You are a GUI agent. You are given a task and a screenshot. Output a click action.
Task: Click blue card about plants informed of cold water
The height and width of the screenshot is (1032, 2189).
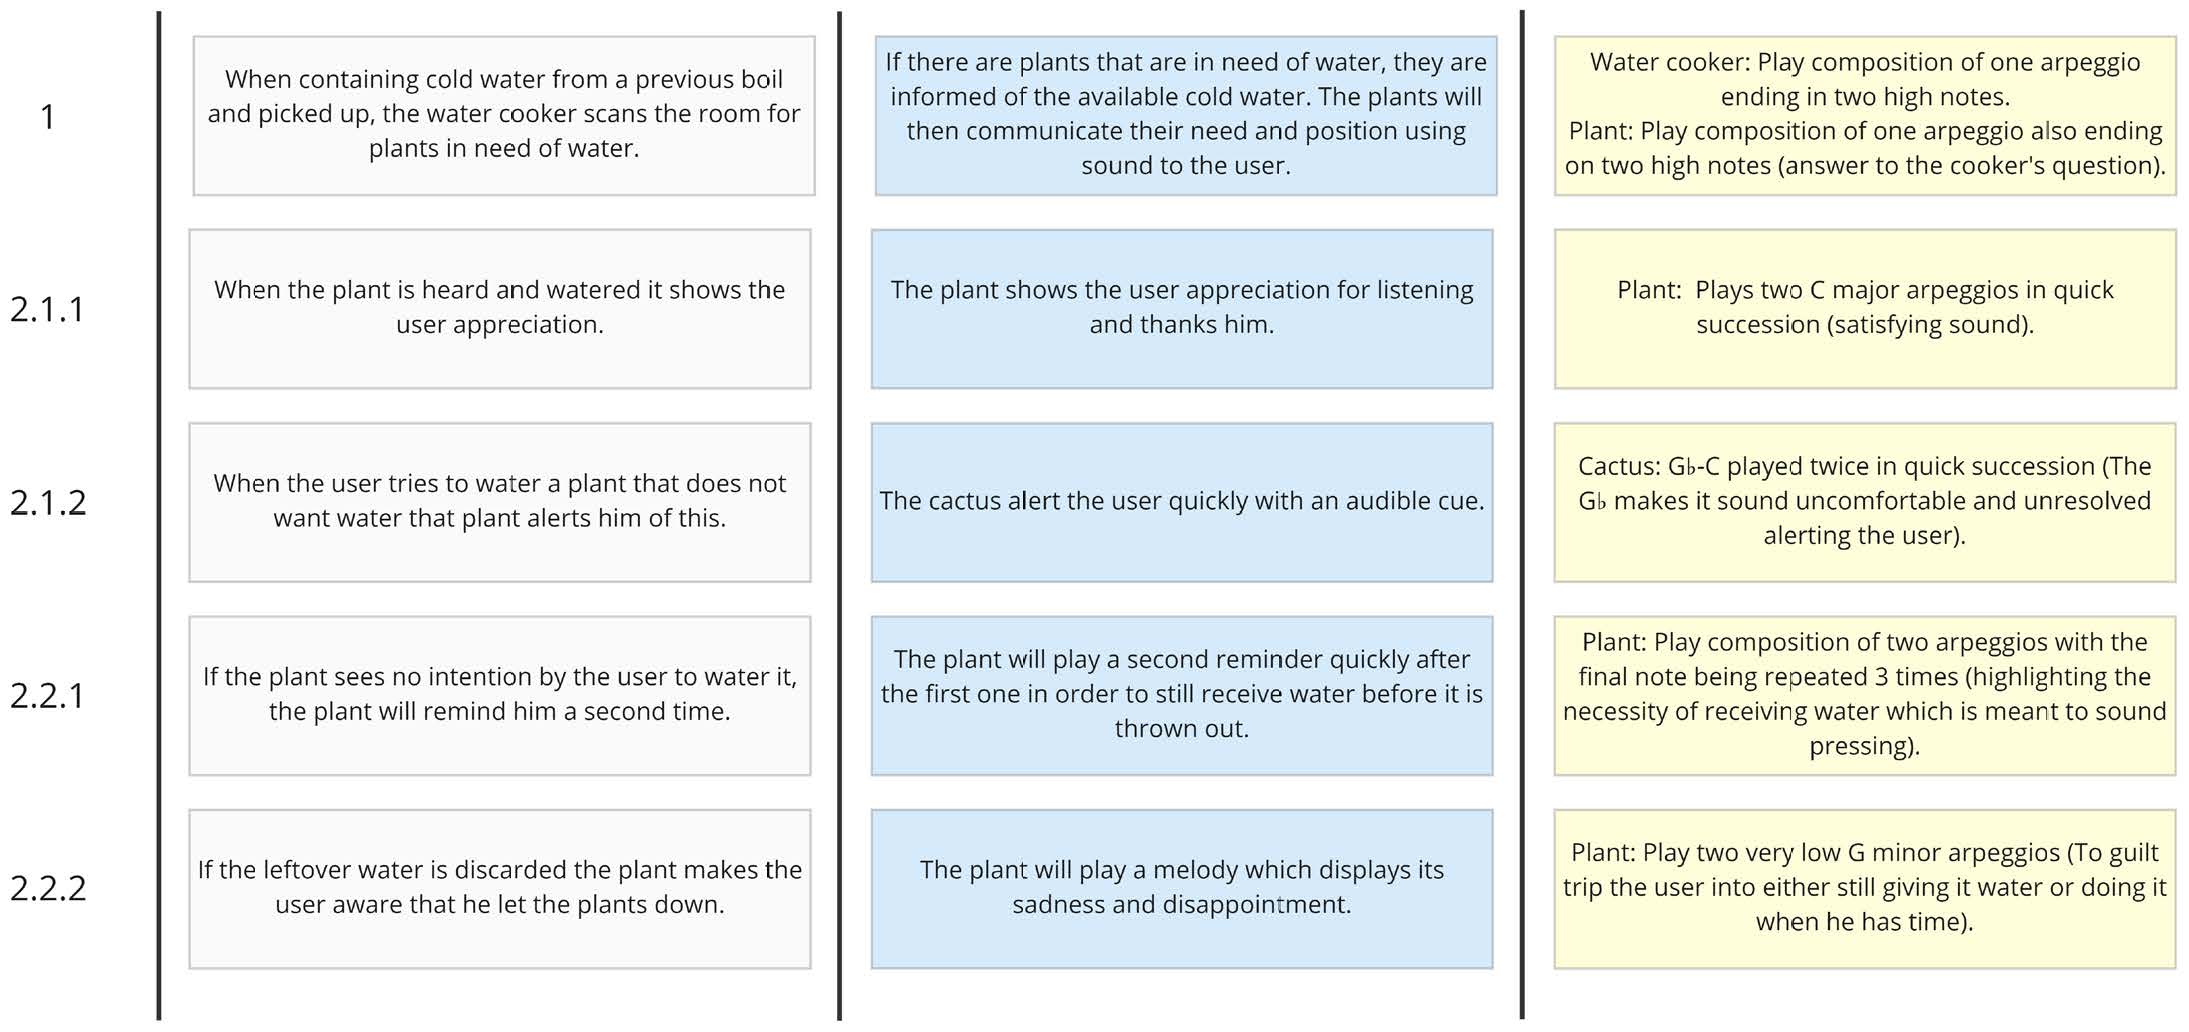(x=1186, y=116)
